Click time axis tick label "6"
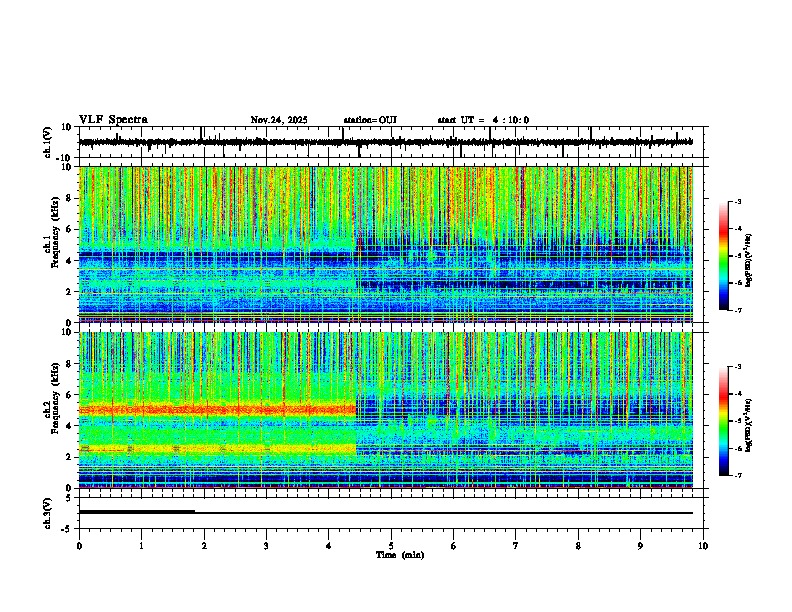Screen dimensions: 792x612 coord(454,546)
